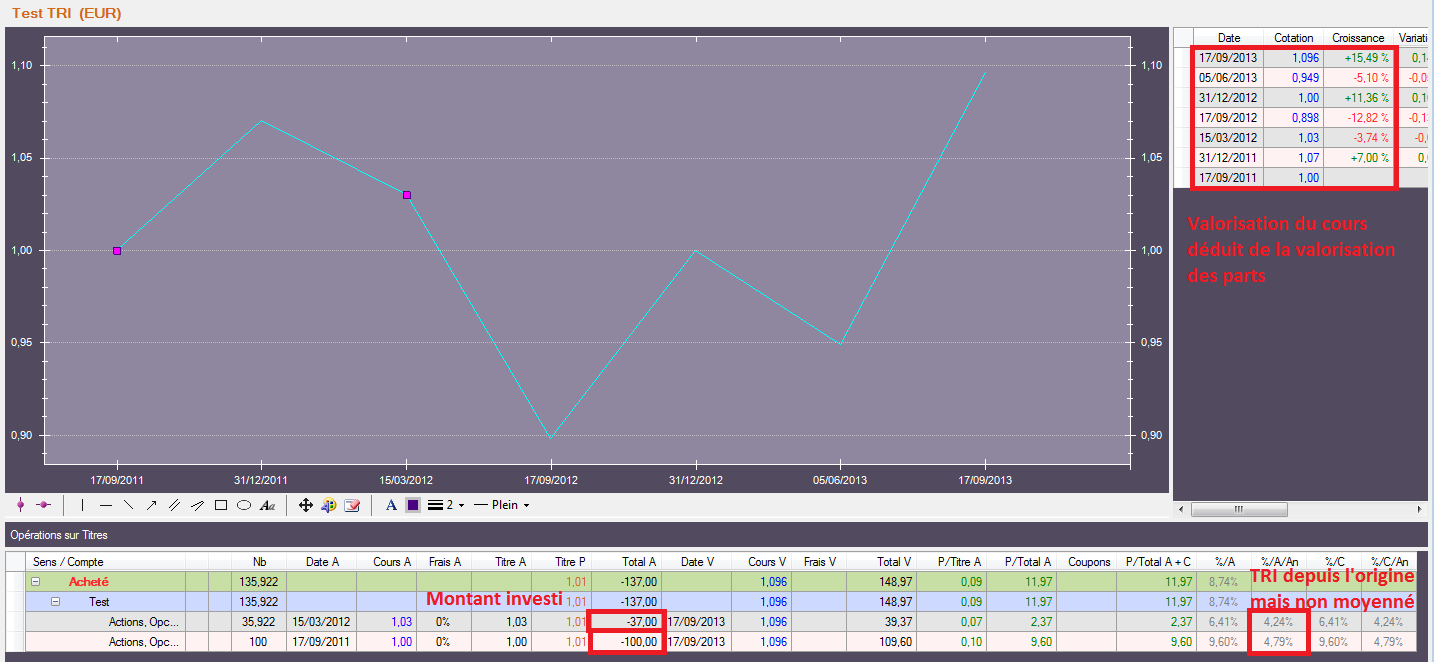This screenshot has width=1434, height=662.
Task: Click the blue letter A font button
Action: (391, 506)
